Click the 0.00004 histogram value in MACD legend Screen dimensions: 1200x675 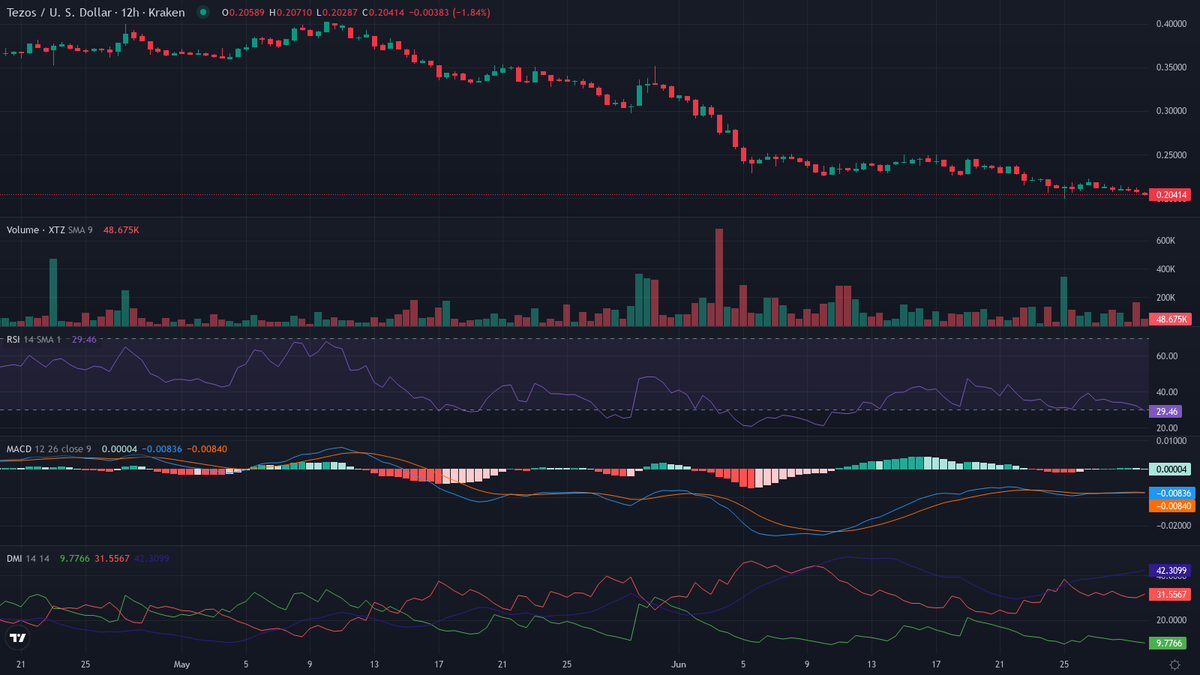(x=119, y=449)
